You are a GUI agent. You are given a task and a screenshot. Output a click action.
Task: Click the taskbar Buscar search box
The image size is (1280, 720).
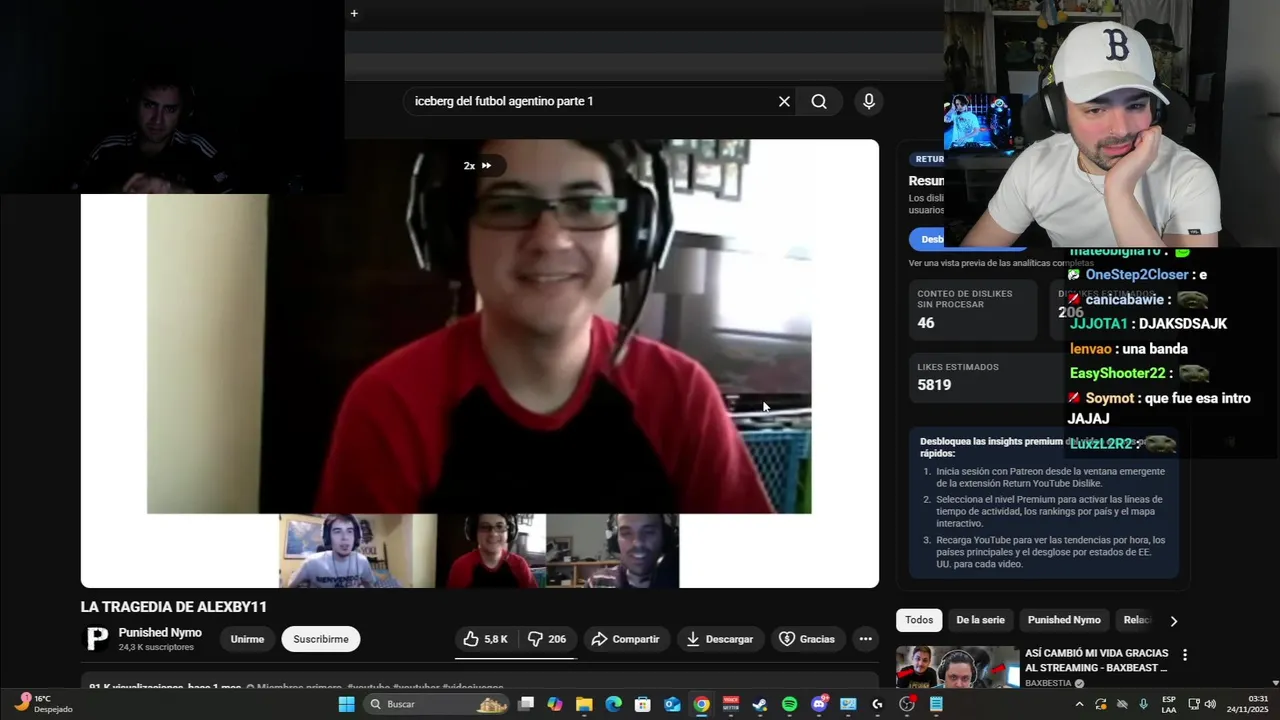(437, 704)
